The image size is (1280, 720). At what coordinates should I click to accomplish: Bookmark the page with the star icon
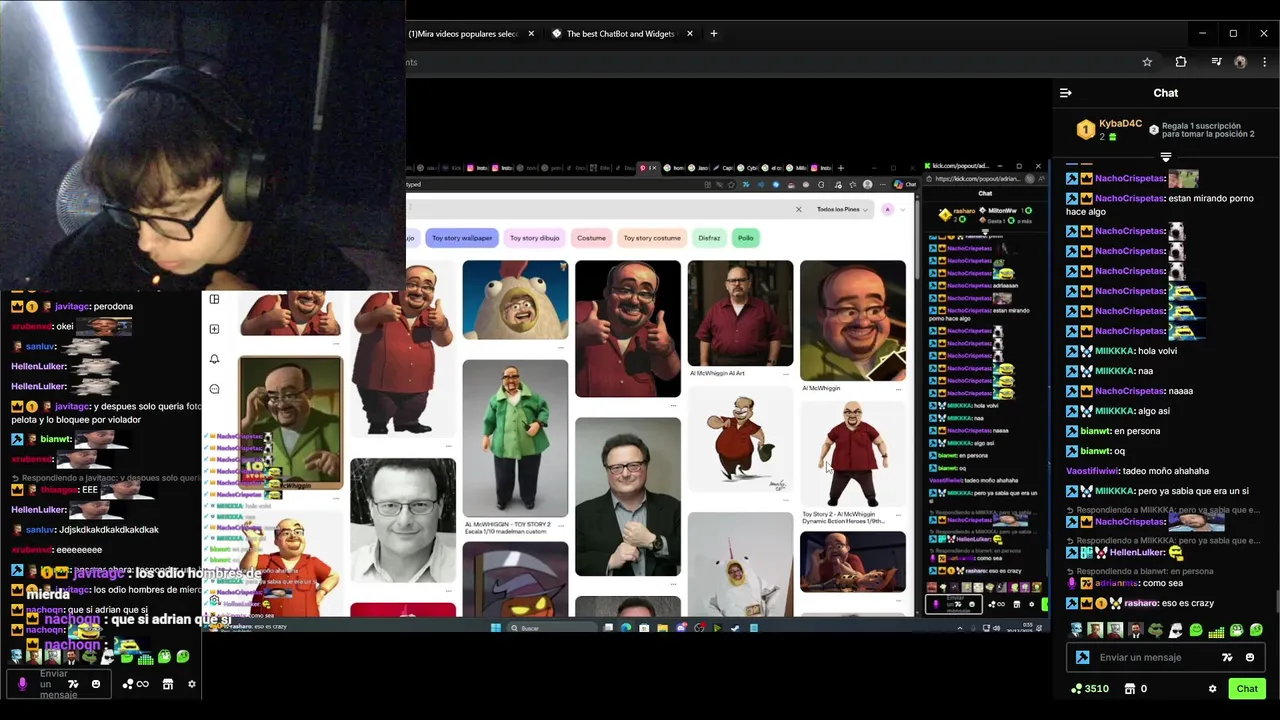pyautogui.click(x=1147, y=62)
